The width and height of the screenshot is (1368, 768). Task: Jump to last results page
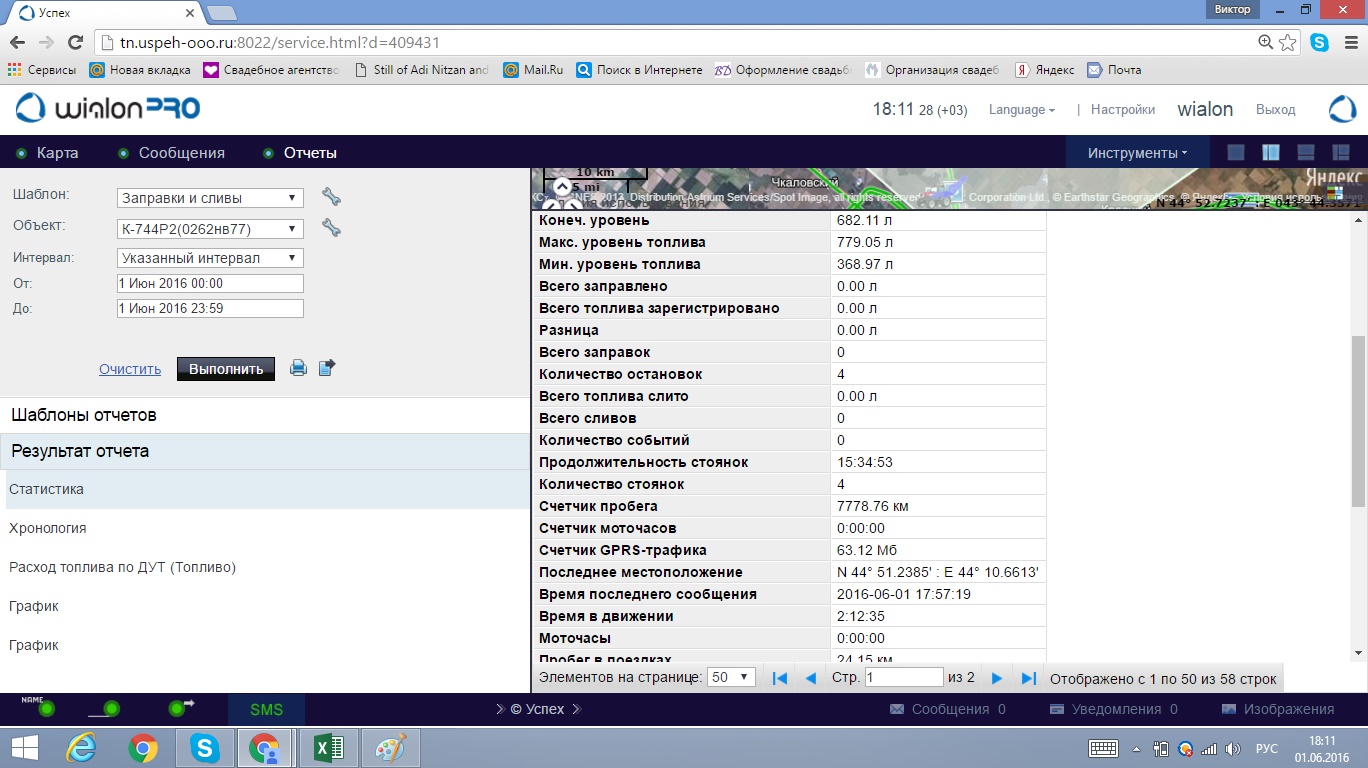tap(1028, 678)
